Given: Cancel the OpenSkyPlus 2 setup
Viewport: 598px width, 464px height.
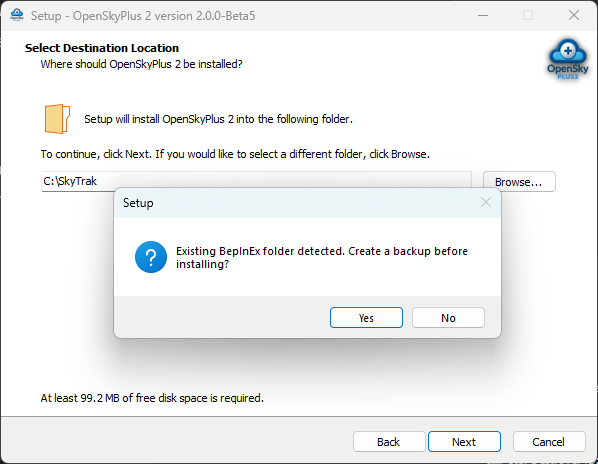Looking at the screenshot, I should click(549, 442).
